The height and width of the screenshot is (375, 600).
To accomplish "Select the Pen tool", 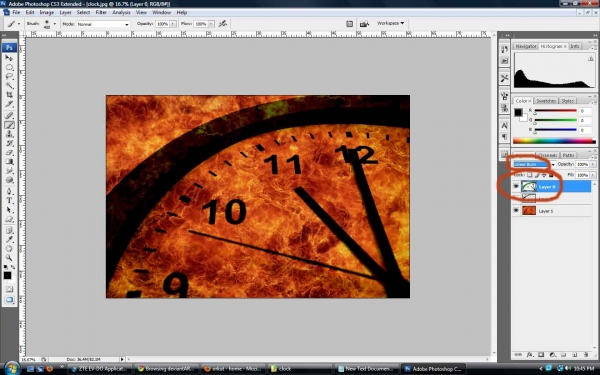I will tap(9, 191).
